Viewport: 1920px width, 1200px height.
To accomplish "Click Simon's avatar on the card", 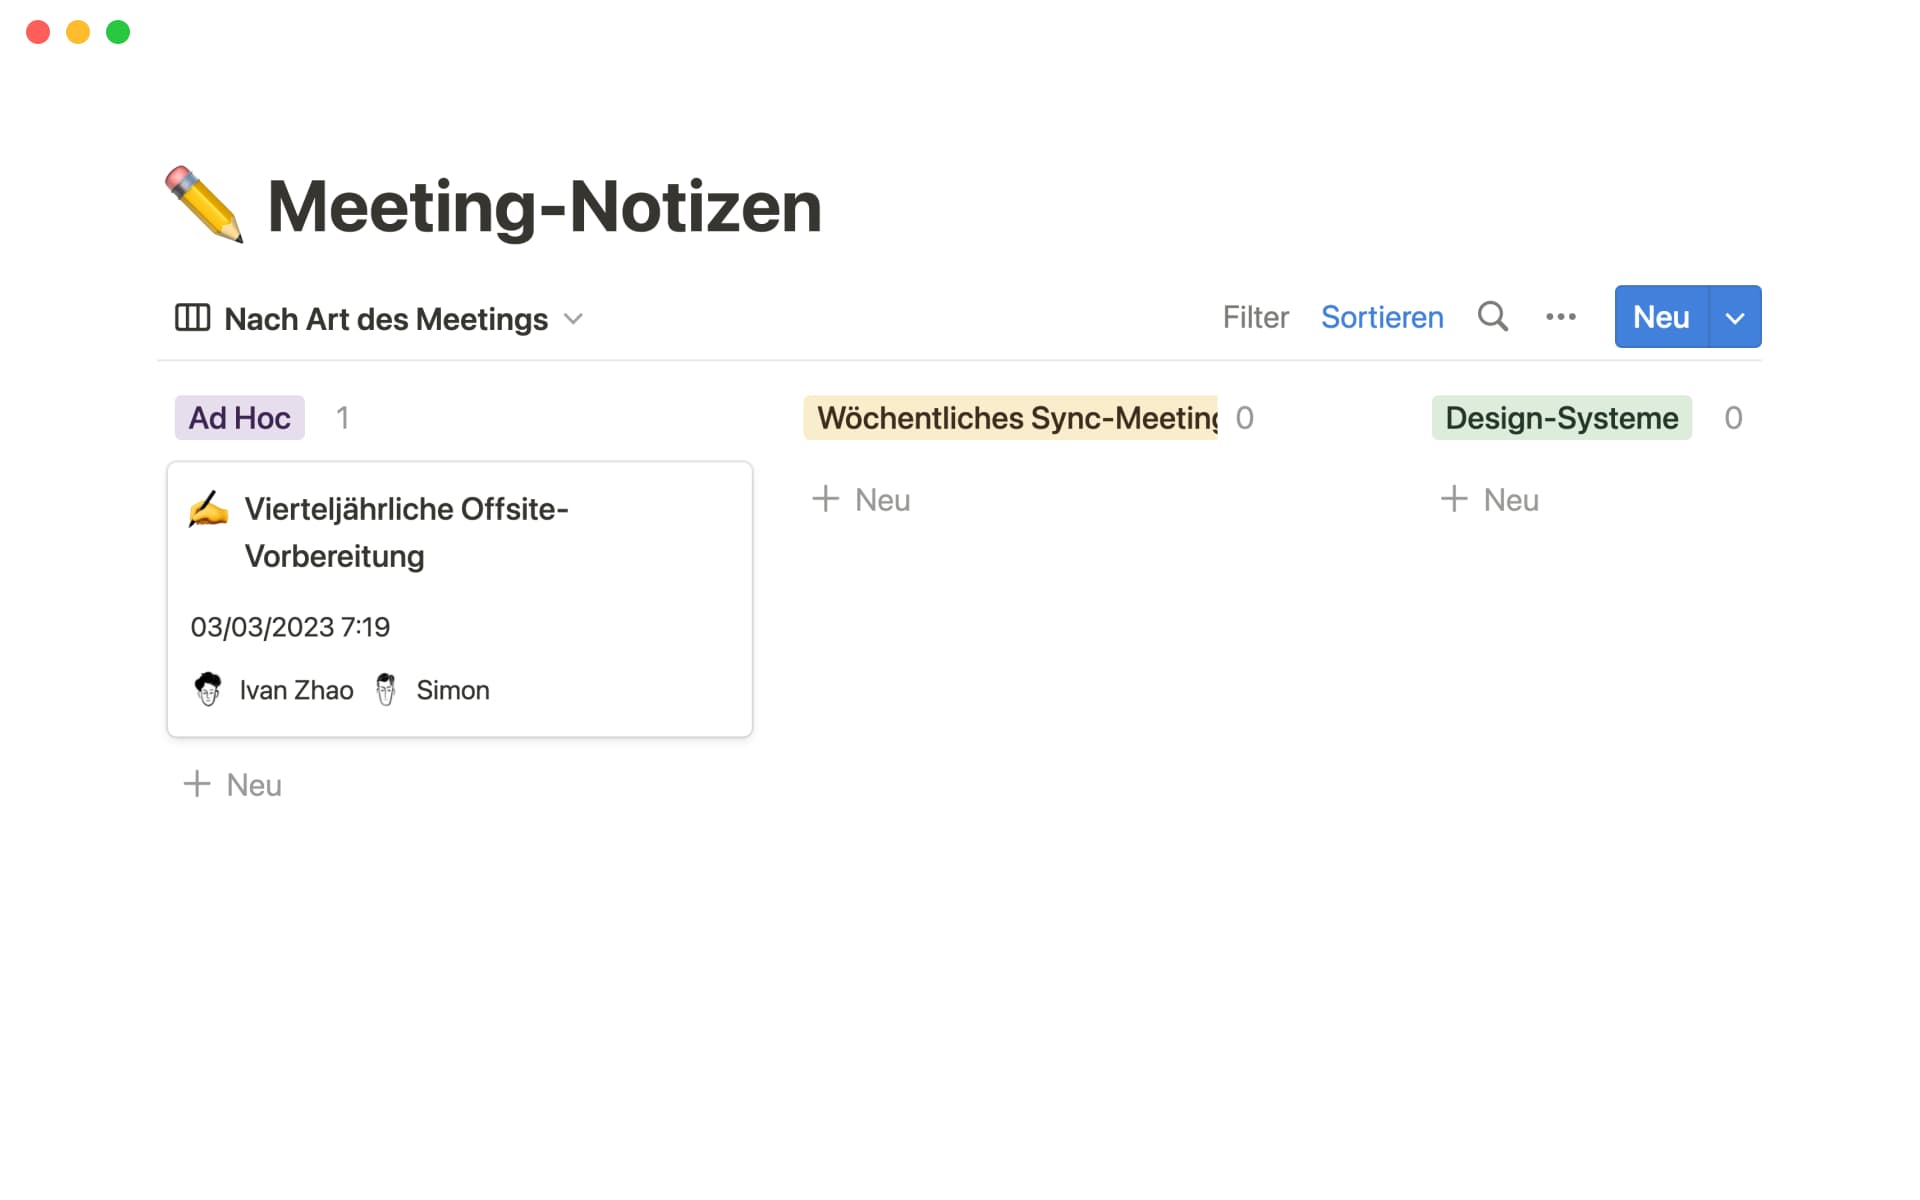I will (x=387, y=689).
